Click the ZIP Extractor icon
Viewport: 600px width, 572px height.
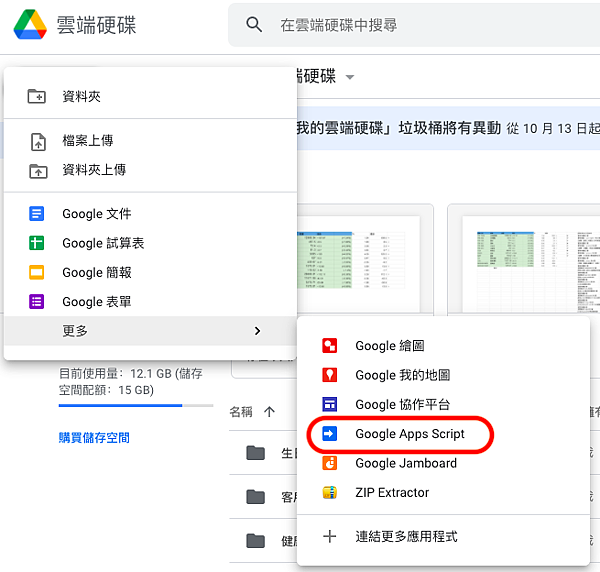point(330,492)
